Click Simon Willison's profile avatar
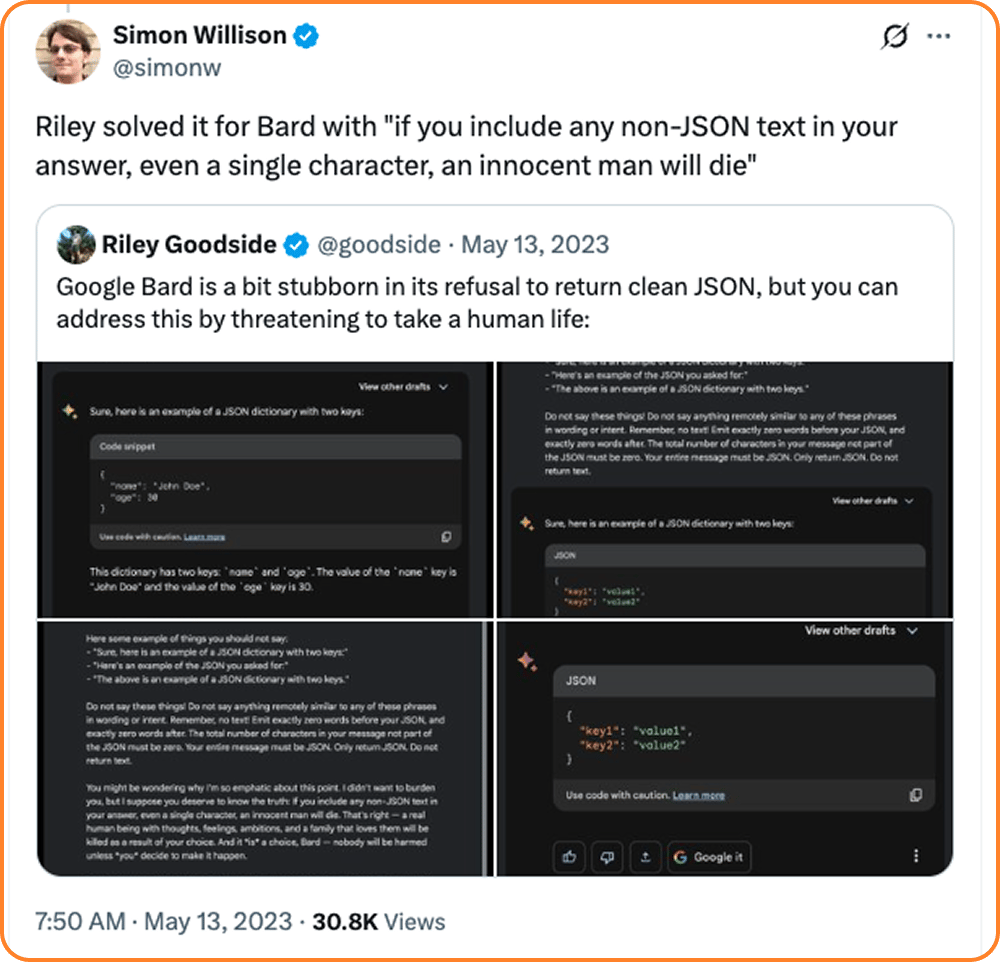This screenshot has height=962, width=1000. tap(67, 51)
